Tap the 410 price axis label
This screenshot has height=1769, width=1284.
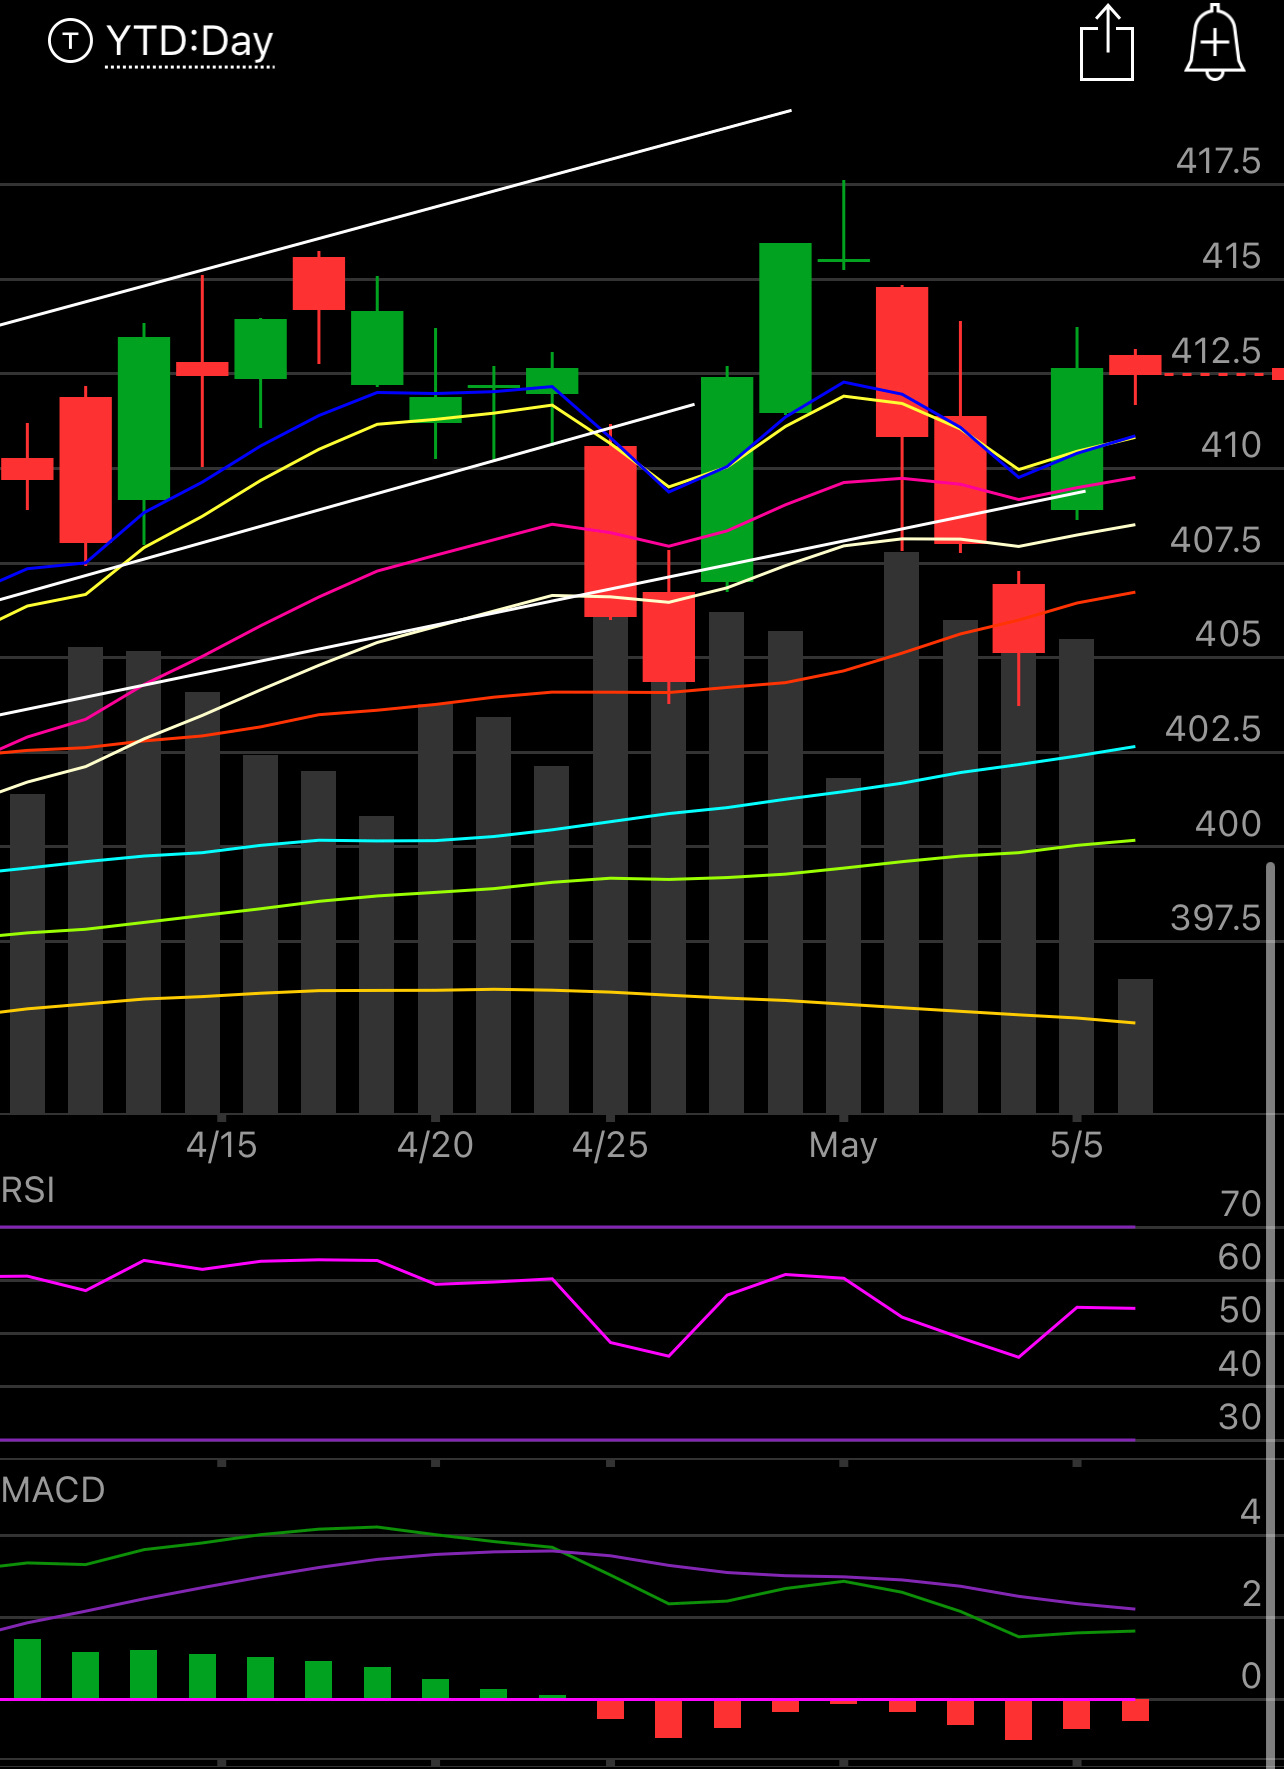tap(1231, 445)
